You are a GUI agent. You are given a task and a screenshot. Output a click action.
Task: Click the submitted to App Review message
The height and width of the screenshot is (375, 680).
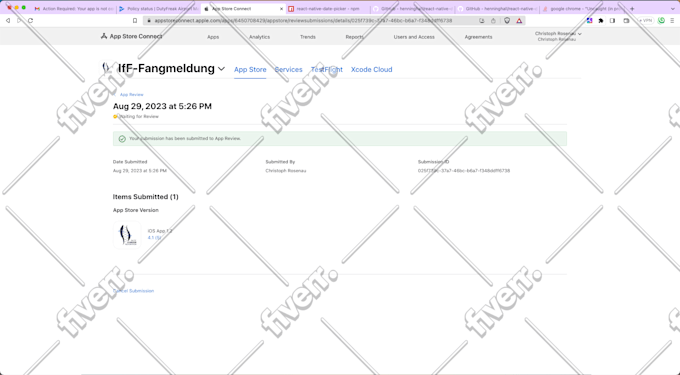[185, 139]
